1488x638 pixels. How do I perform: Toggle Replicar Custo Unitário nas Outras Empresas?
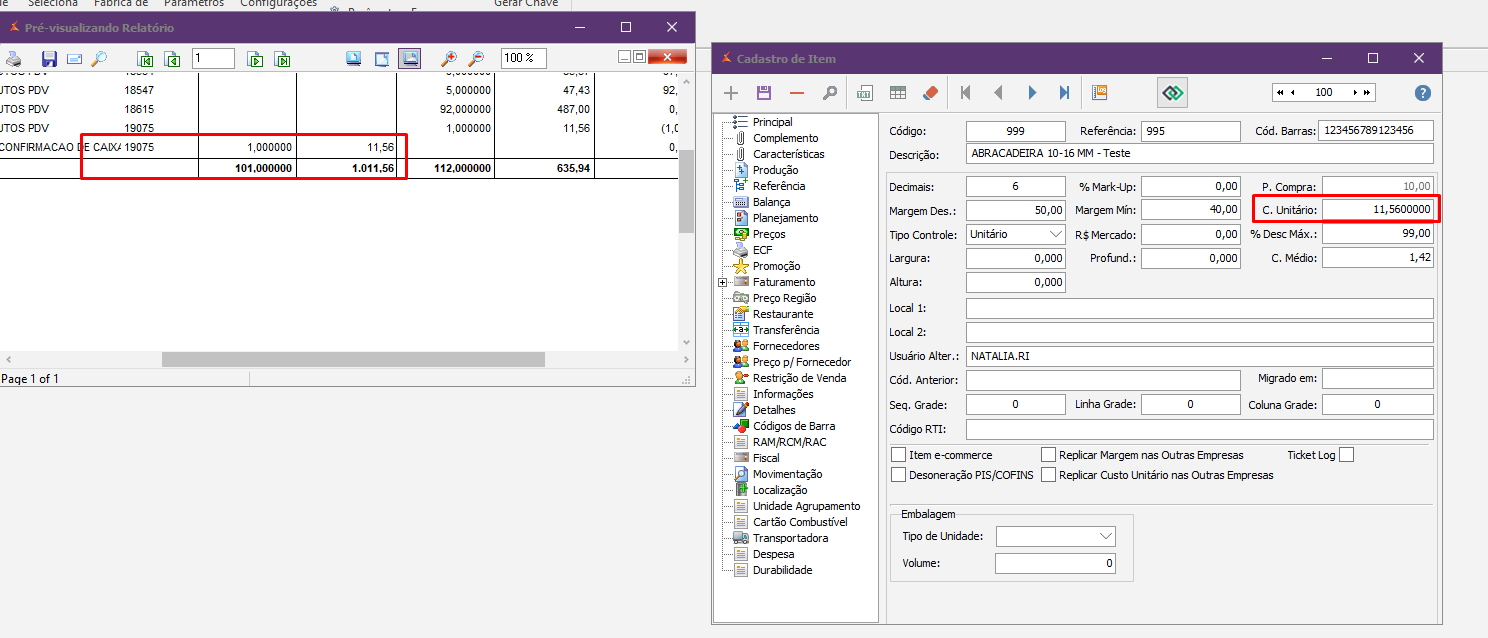[1048, 475]
